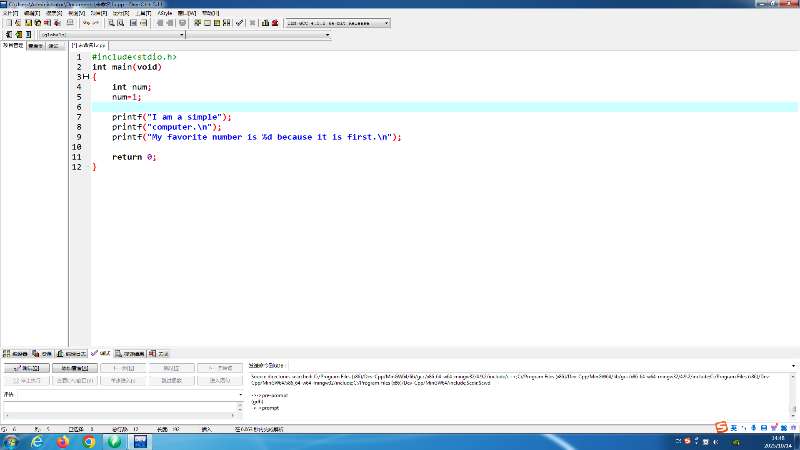Click the Skip Function debug button
800x450 pixels.
[171, 381]
